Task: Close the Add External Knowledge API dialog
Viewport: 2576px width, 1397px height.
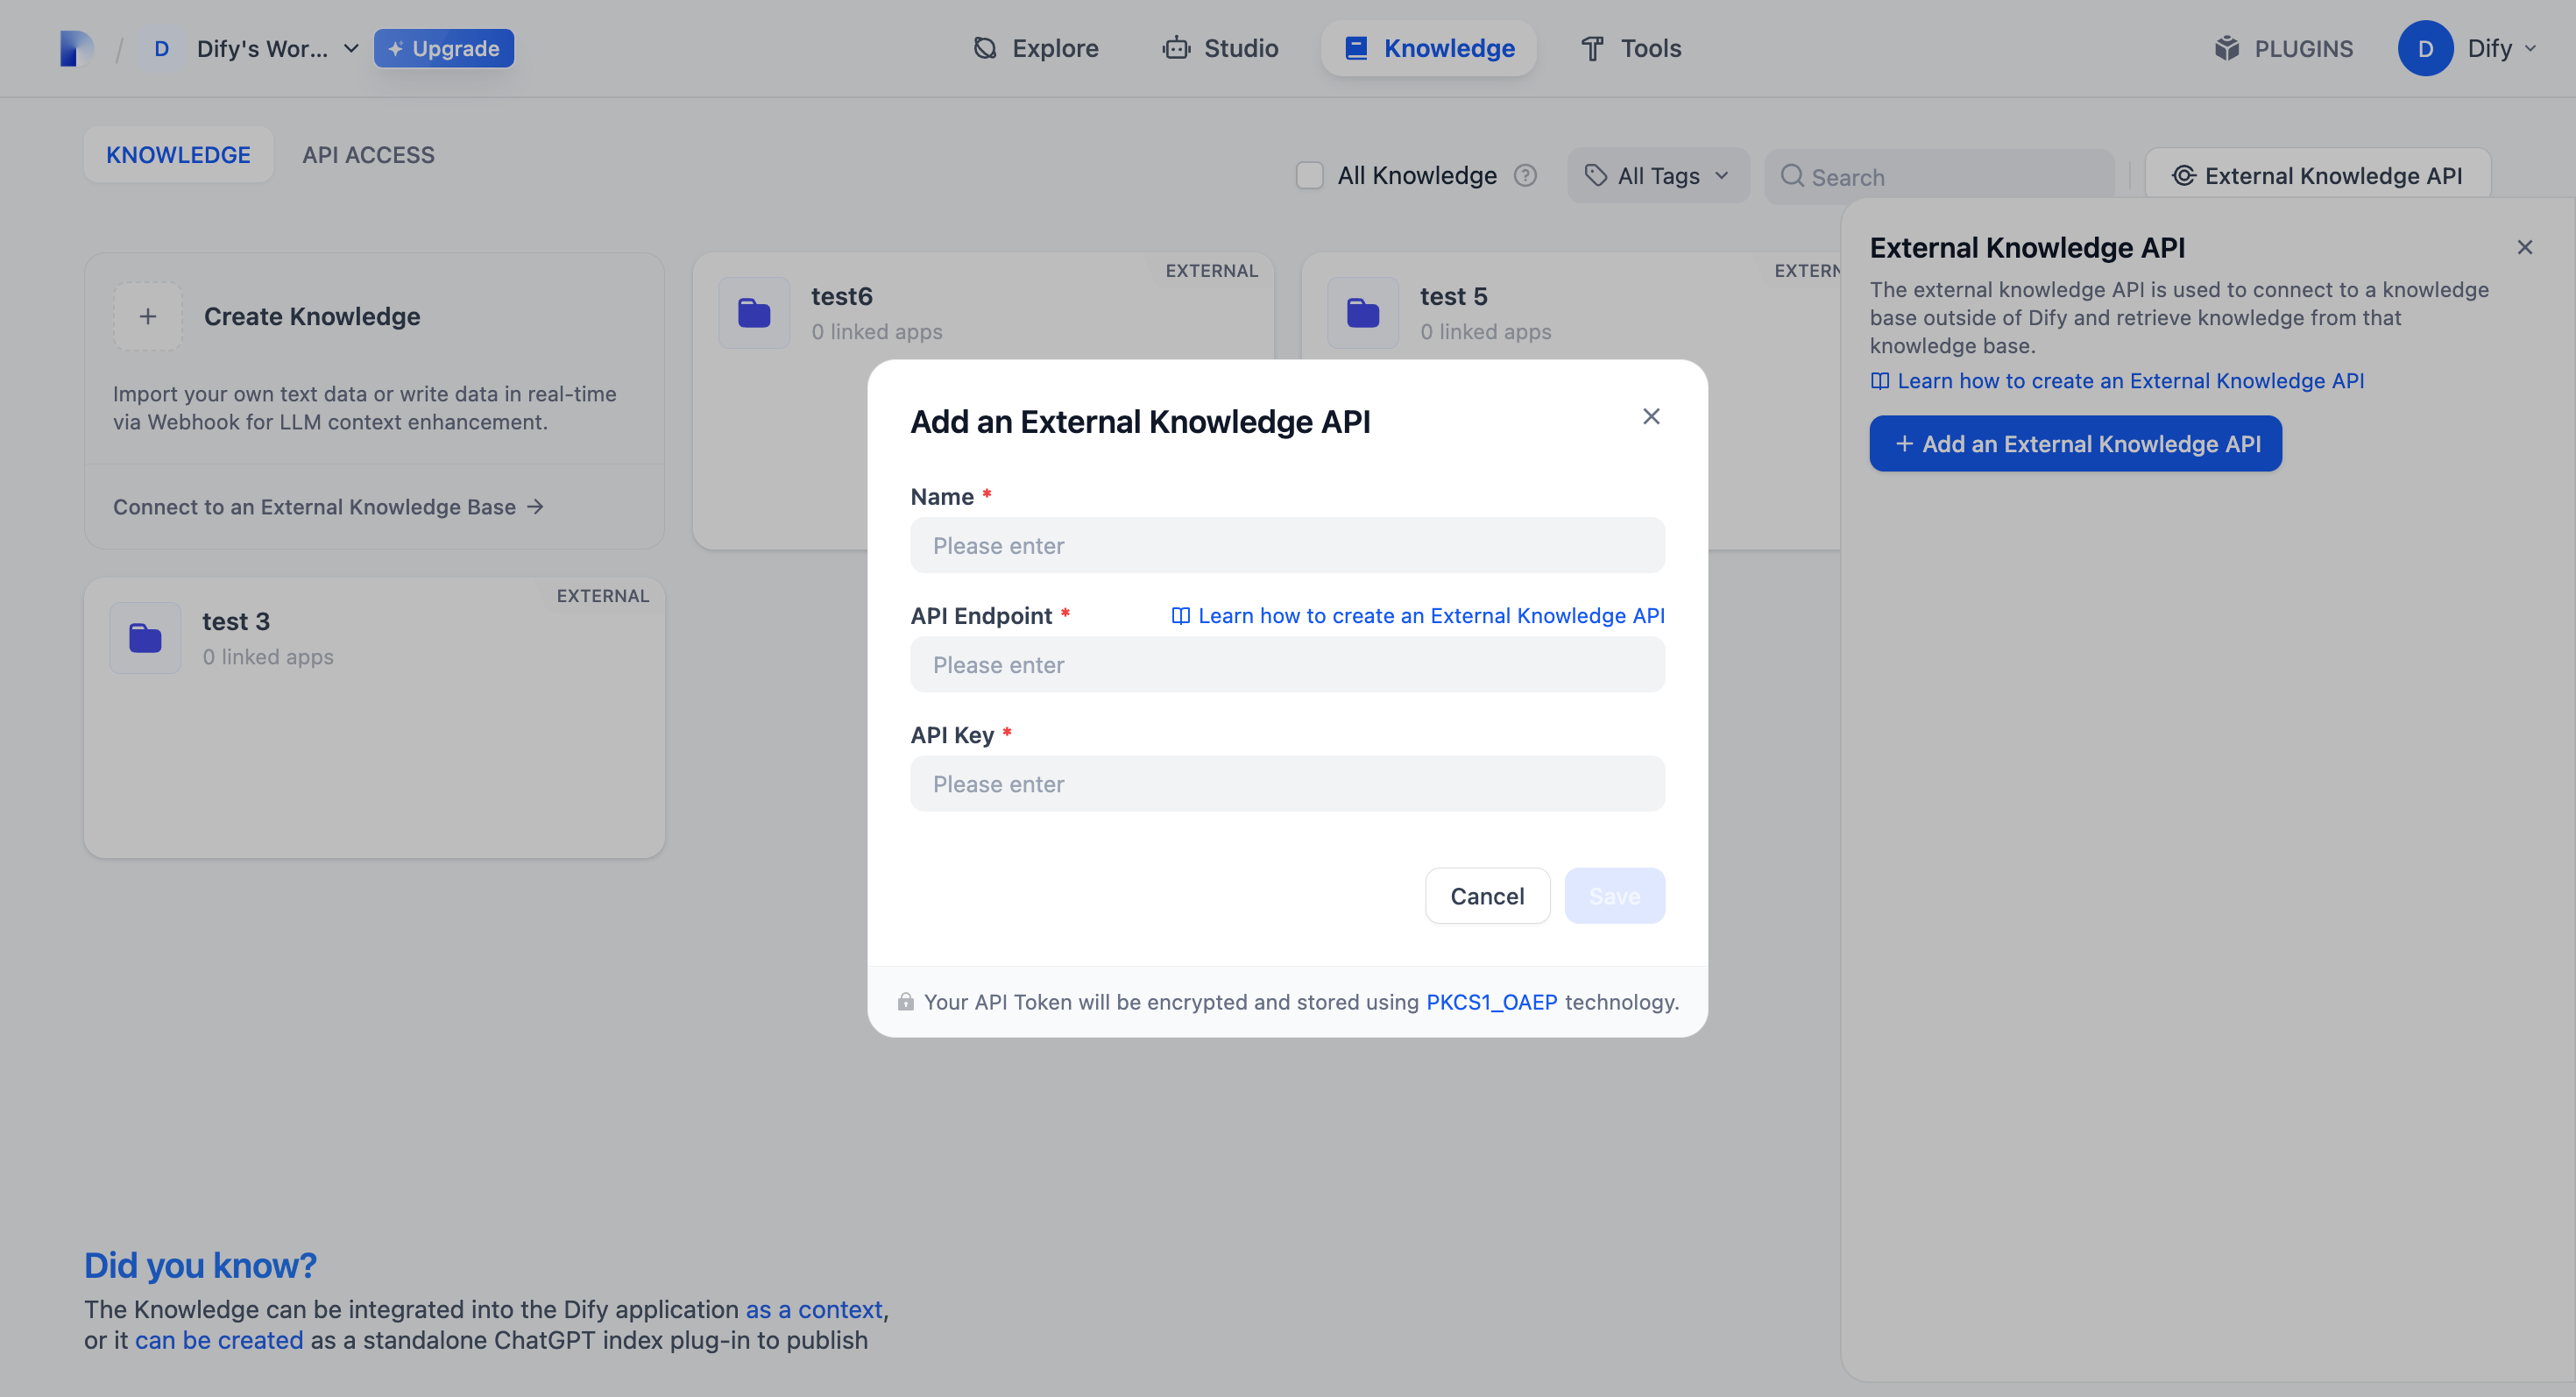Action: coord(1651,416)
